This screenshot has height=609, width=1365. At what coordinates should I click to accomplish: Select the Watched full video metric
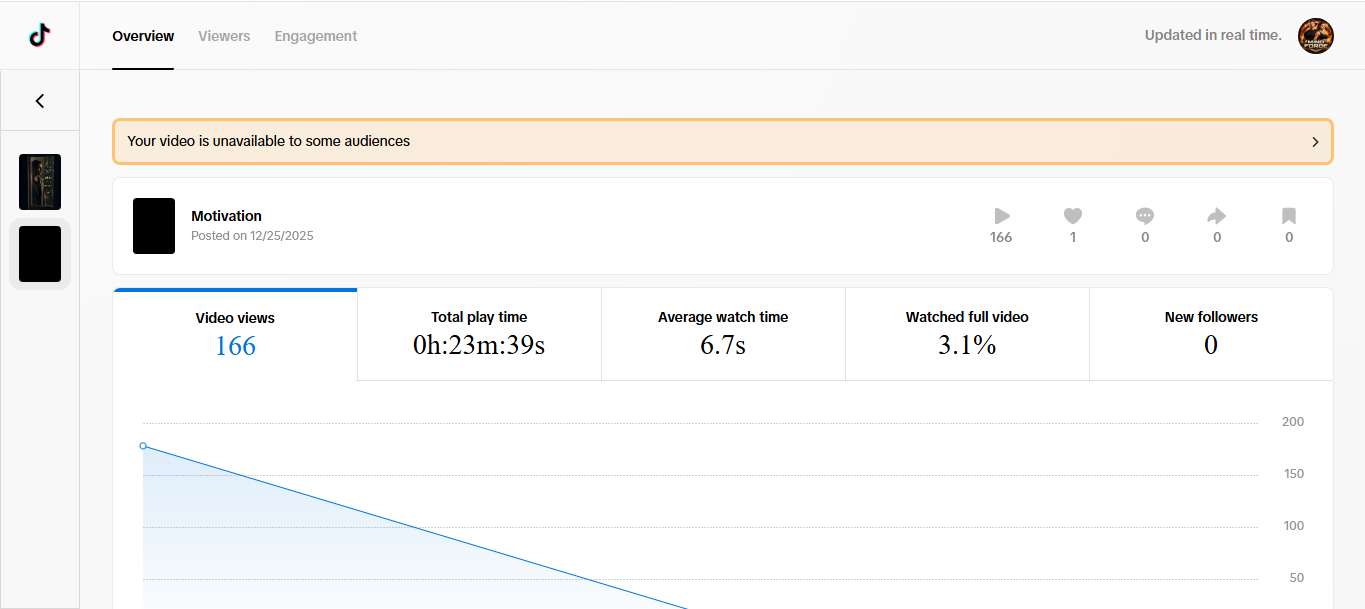(967, 334)
